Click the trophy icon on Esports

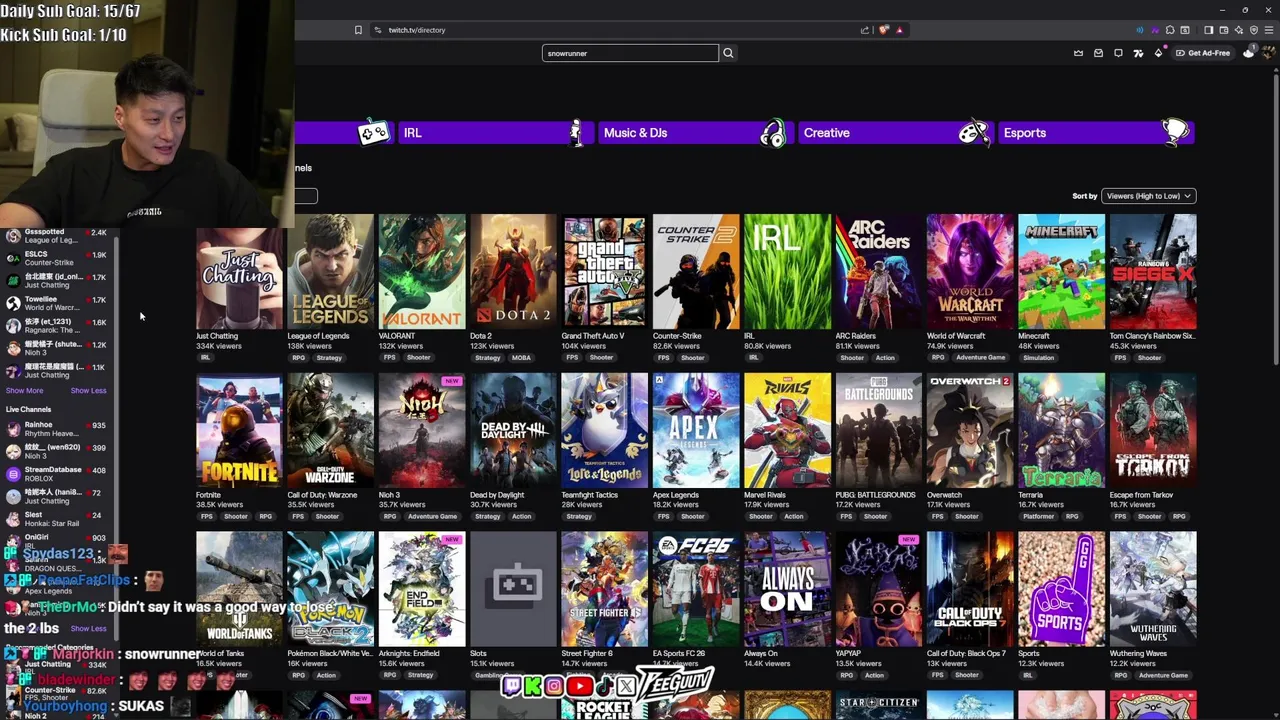tap(1176, 131)
